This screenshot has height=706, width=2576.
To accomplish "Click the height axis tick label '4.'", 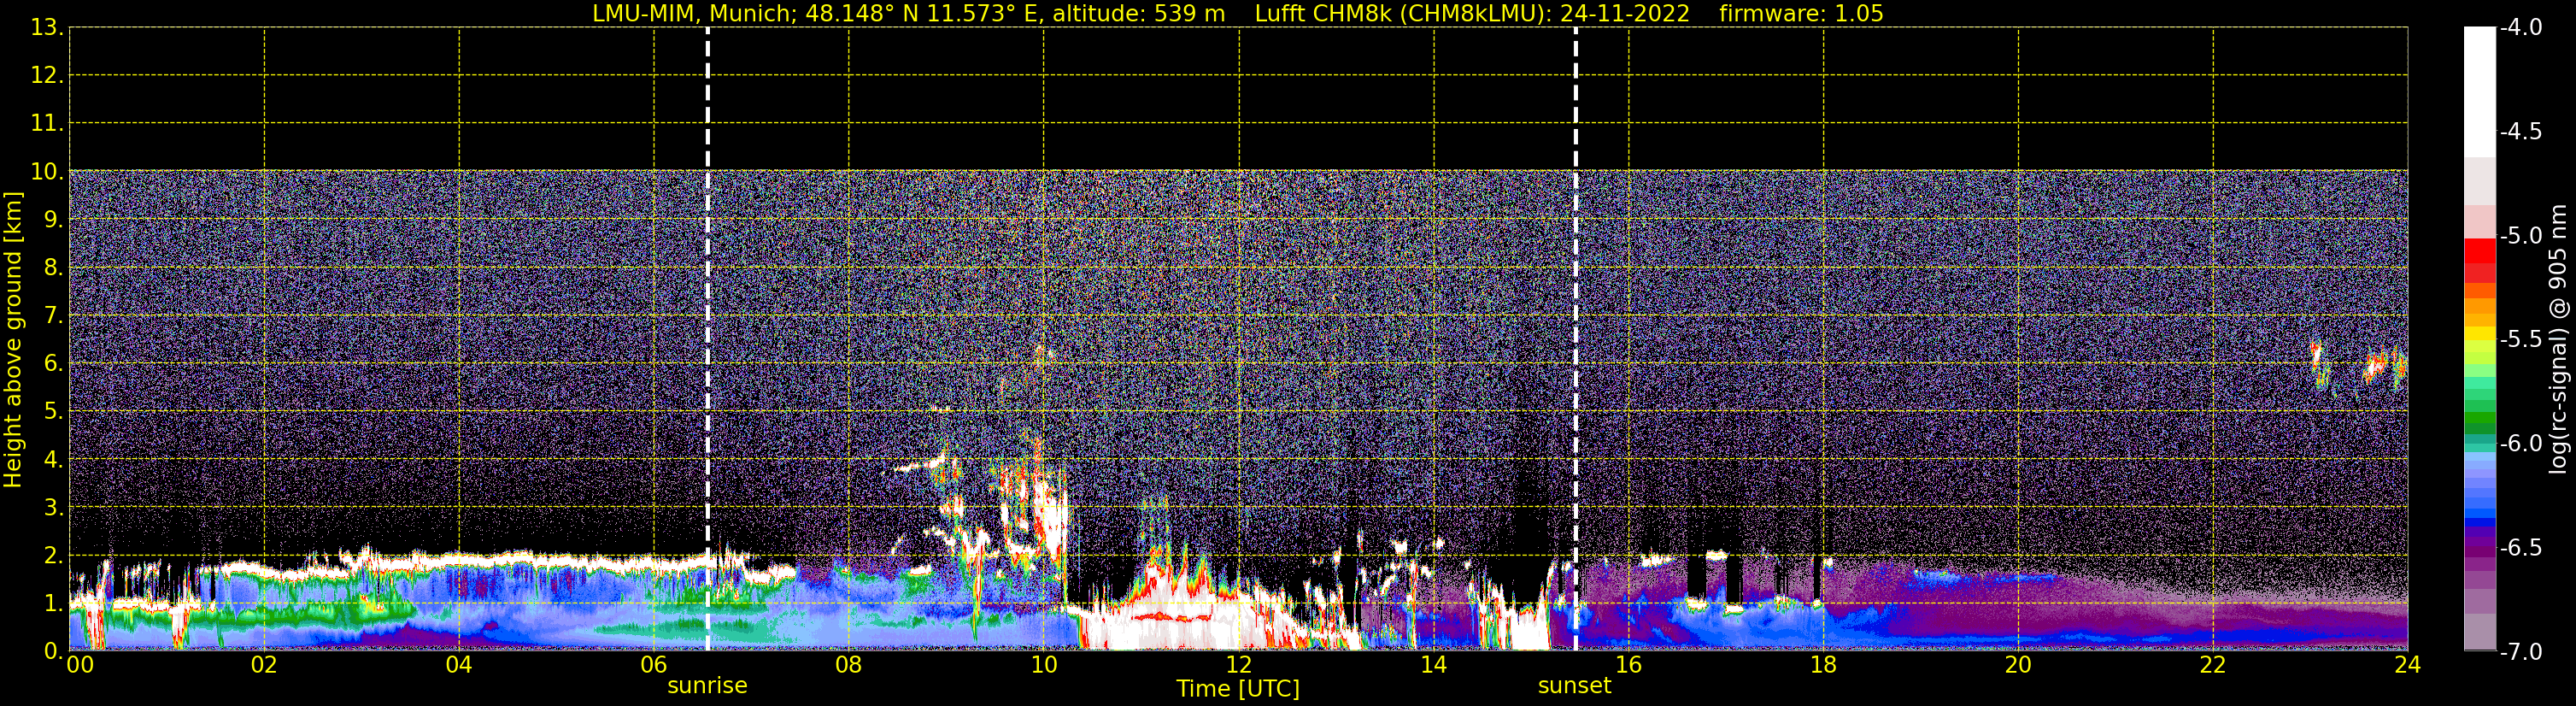I will pyautogui.click(x=54, y=460).
